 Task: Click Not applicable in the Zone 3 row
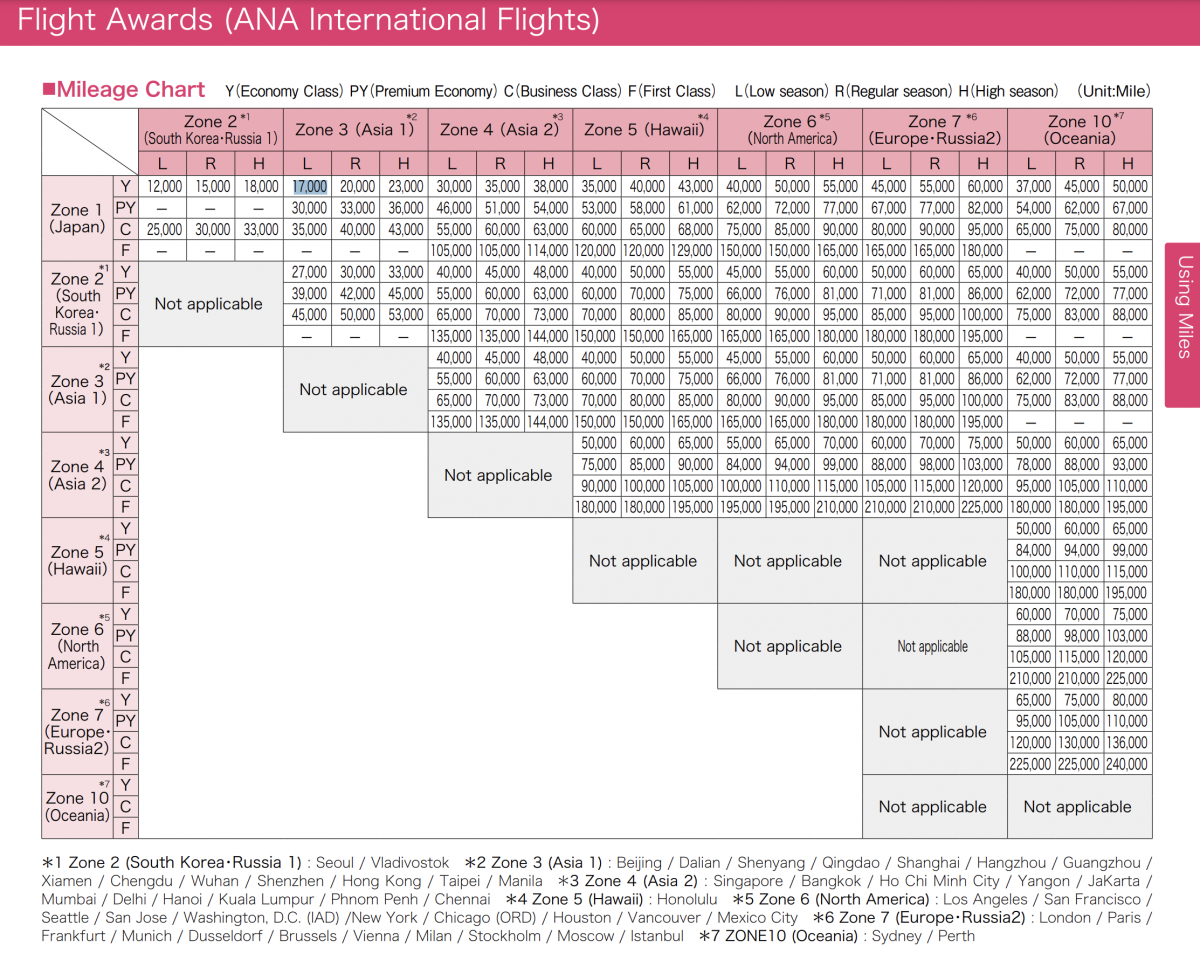tap(354, 390)
